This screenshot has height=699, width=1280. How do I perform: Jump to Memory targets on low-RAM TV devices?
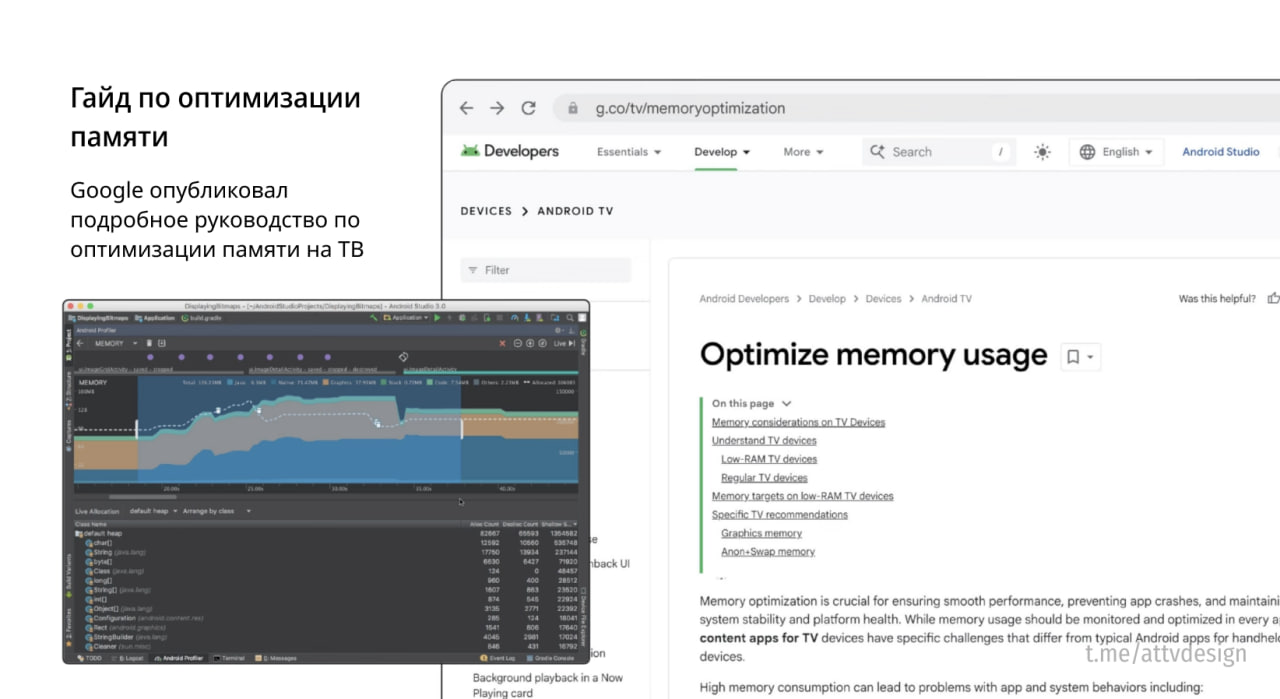click(x=802, y=496)
